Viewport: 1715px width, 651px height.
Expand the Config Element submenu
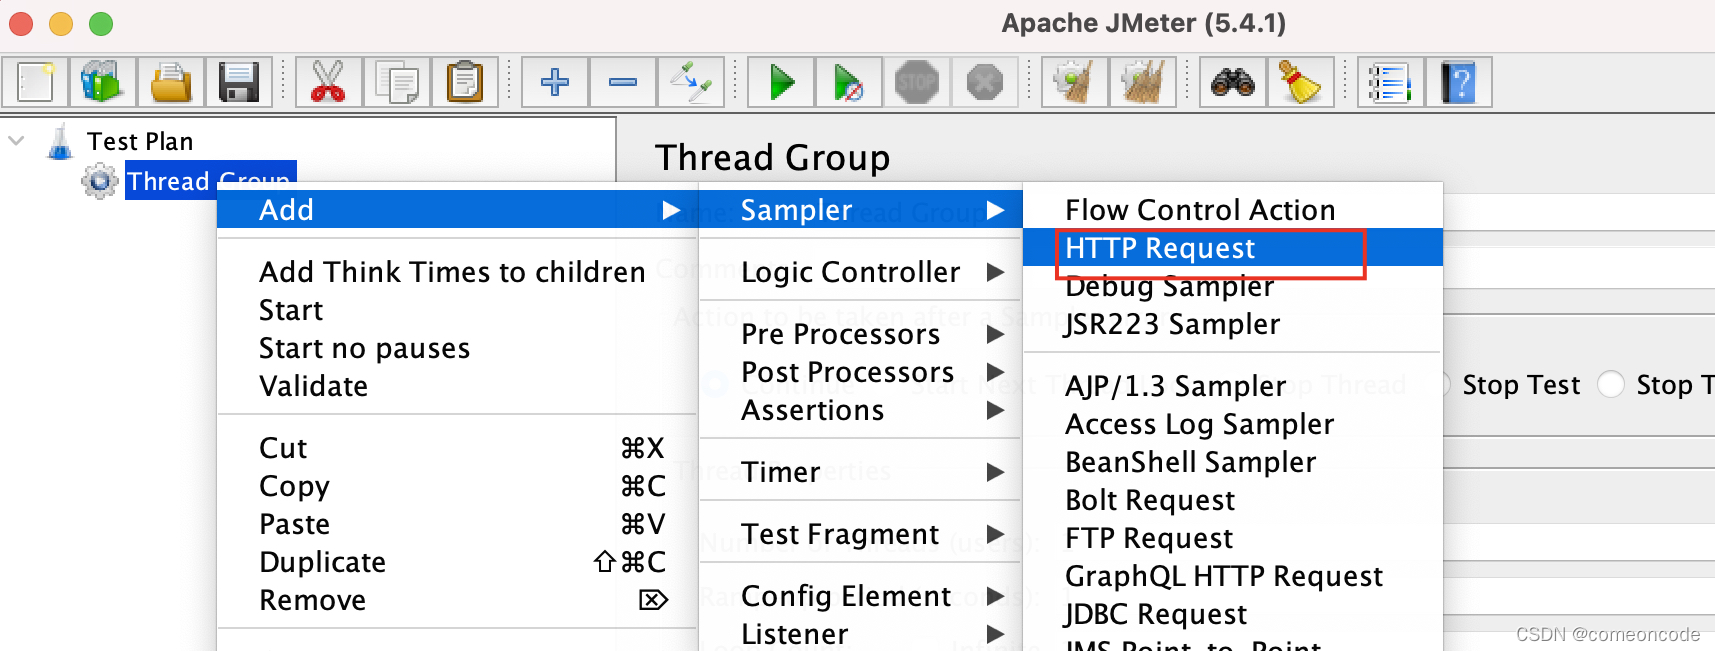point(860,596)
